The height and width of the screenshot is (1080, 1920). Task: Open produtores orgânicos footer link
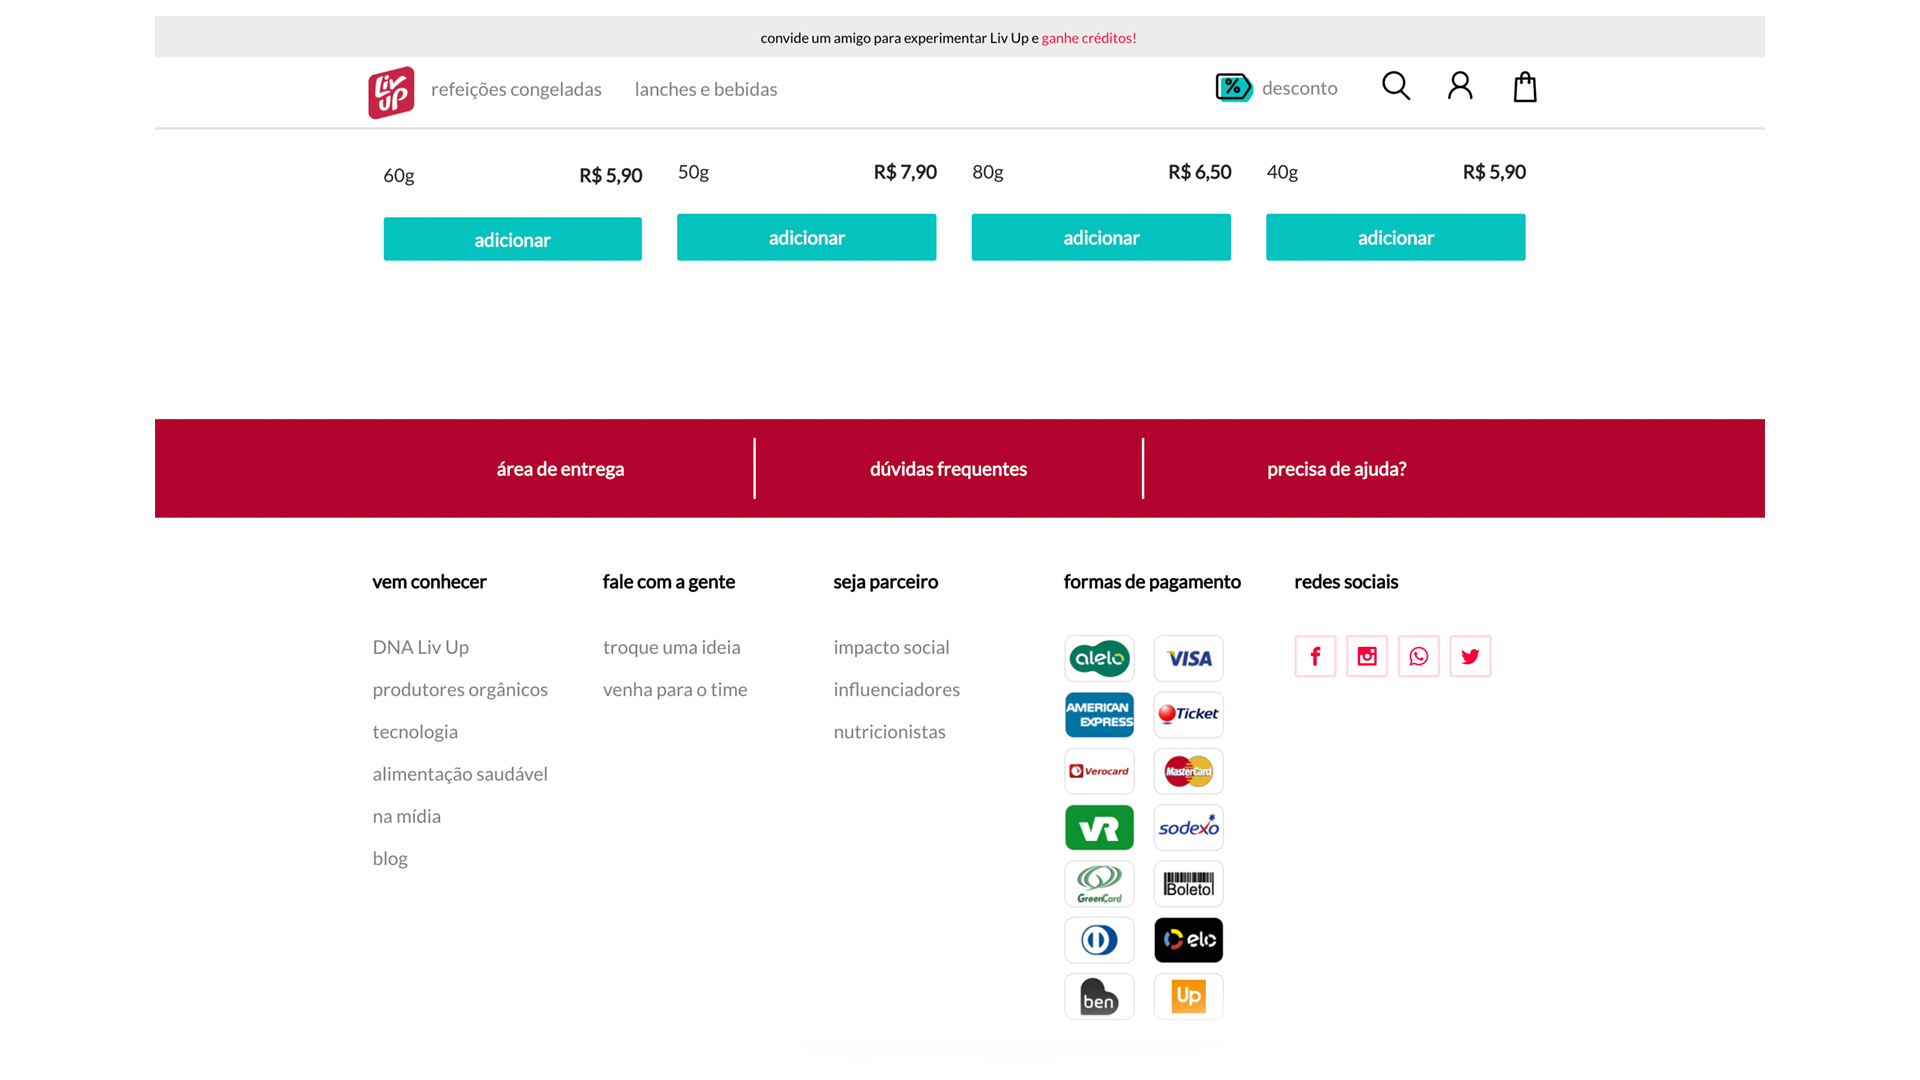(x=460, y=689)
